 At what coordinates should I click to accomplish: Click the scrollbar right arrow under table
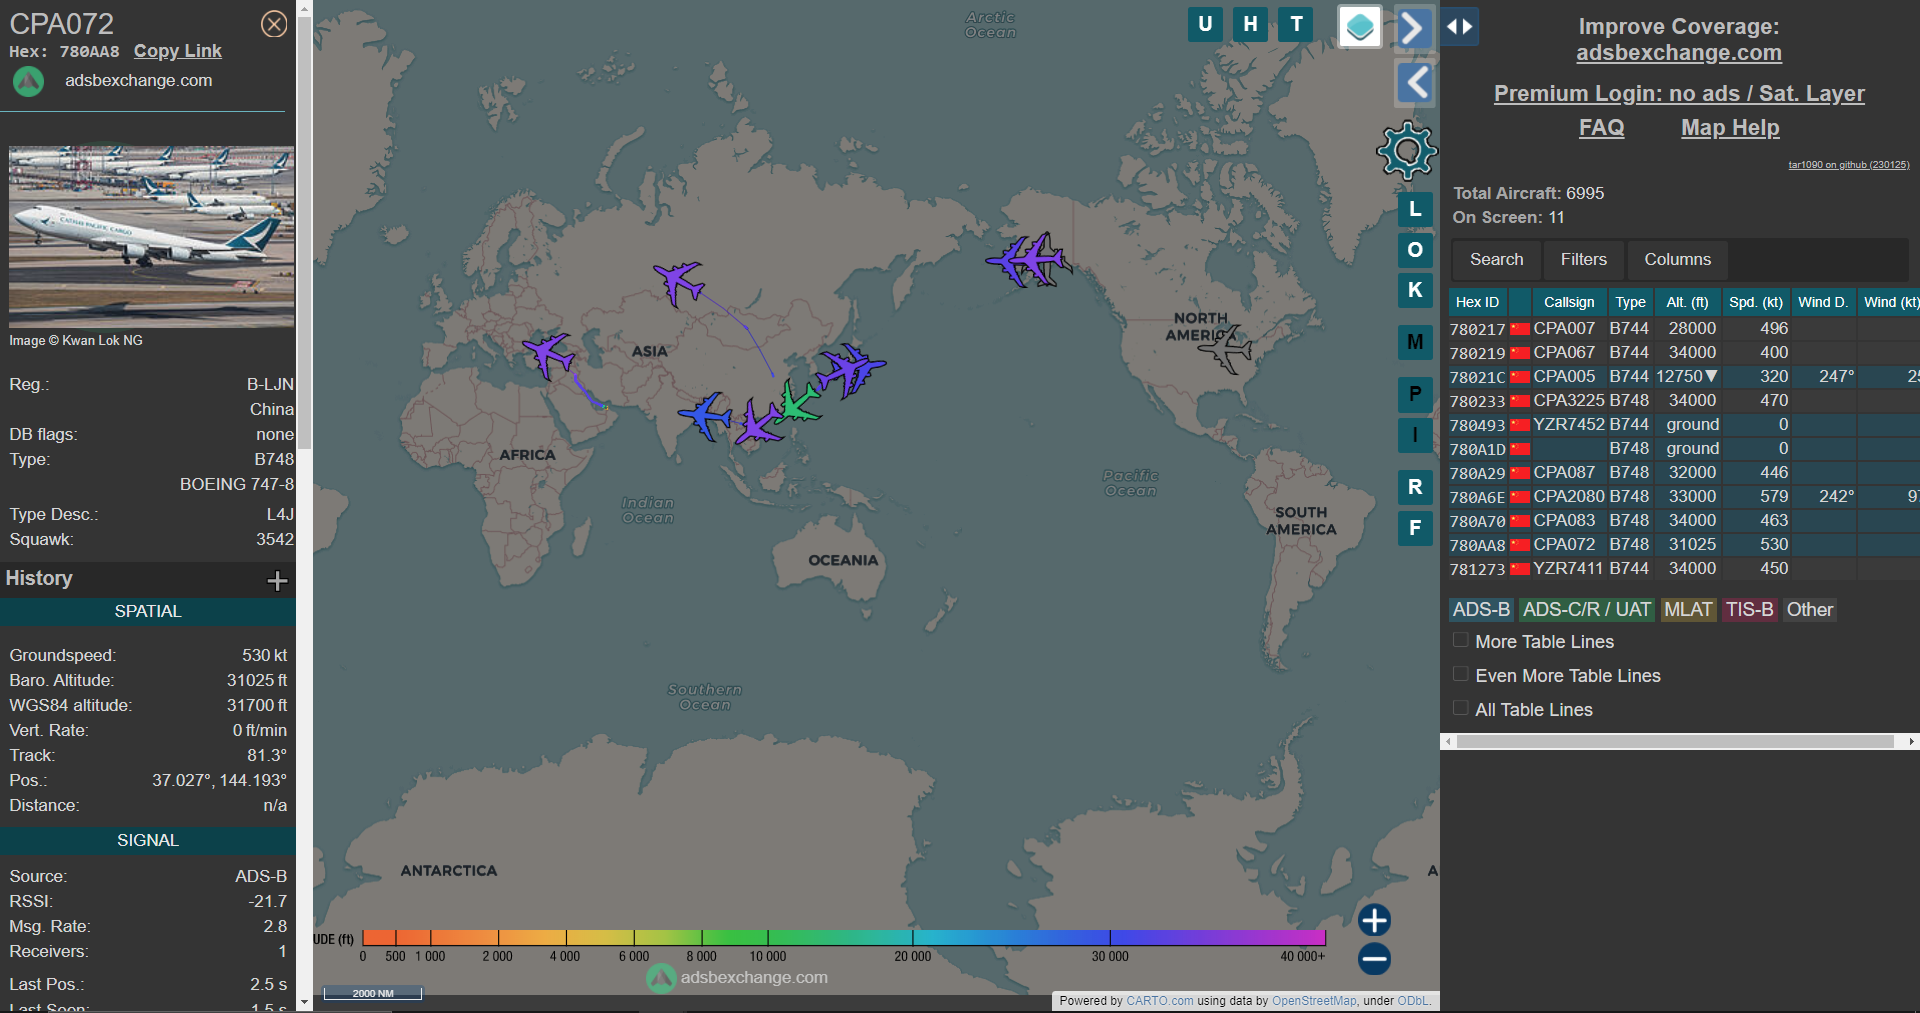pyautogui.click(x=1911, y=742)
